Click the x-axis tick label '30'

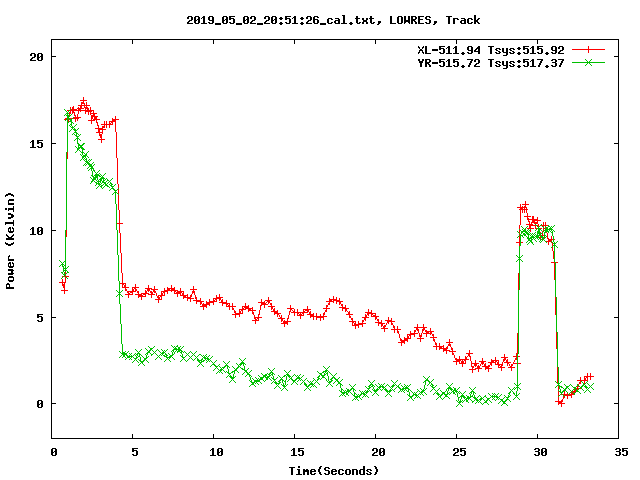click(x=540, y=452)
